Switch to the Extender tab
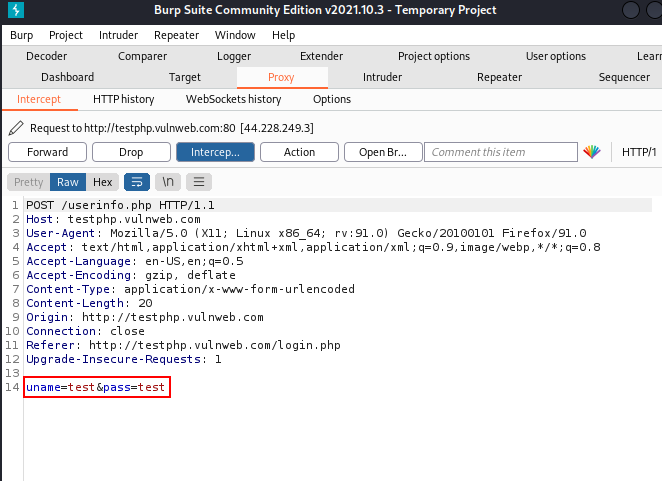Viewport: 662px width, 481px height. [321, 56]
